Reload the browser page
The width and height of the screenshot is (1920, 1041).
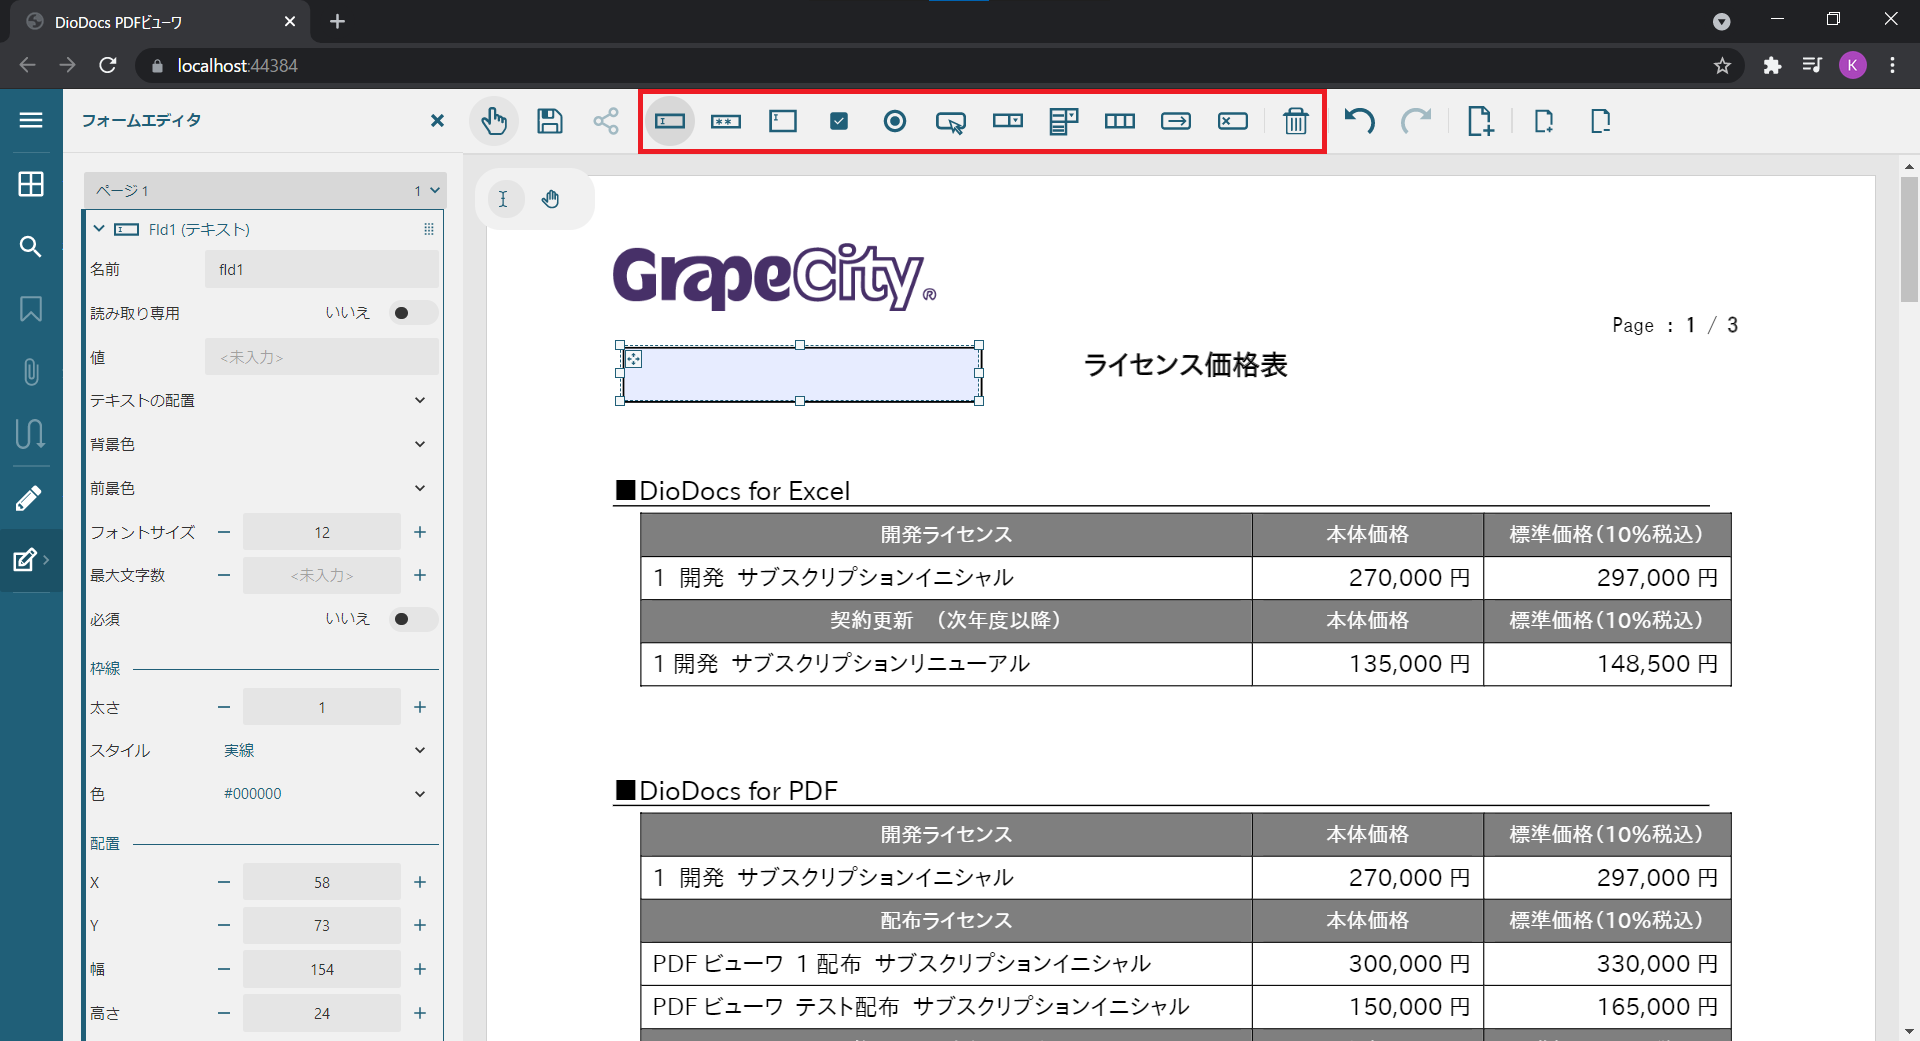coord(108,65)
